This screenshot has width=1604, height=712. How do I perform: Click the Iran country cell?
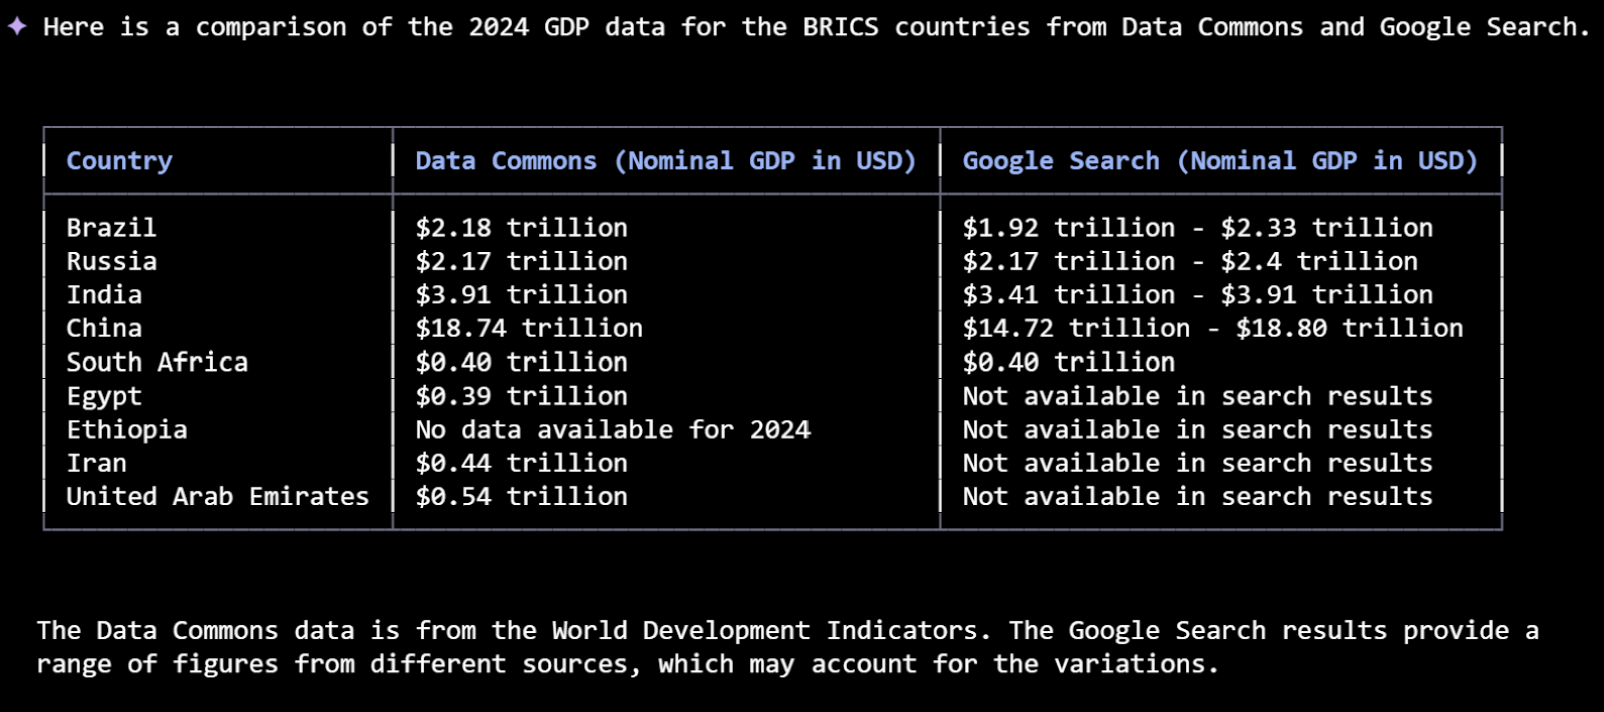tap(96, 463)
